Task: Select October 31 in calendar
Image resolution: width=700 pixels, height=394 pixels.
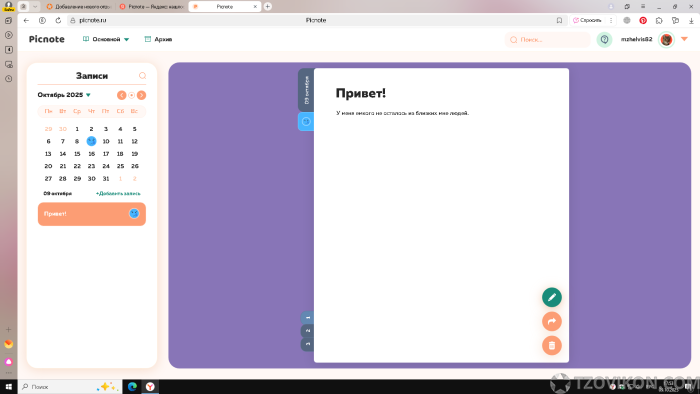Action: coord(106,178)
